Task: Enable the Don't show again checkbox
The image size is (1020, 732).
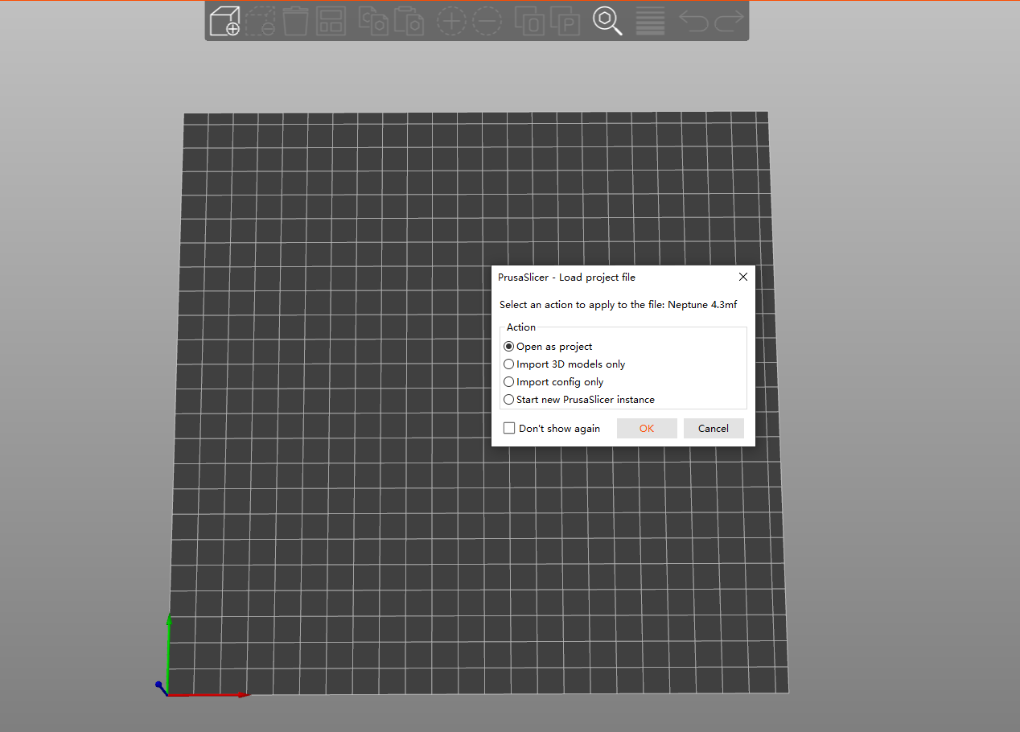Action: pos(510,428)
